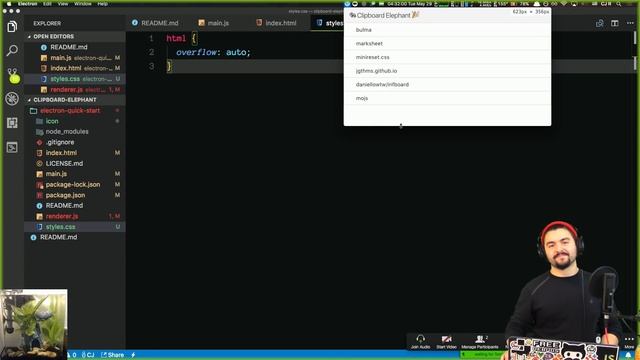Click the CJ account entry in status bar
The image size is (640, 360).
(x=88, y=355)
